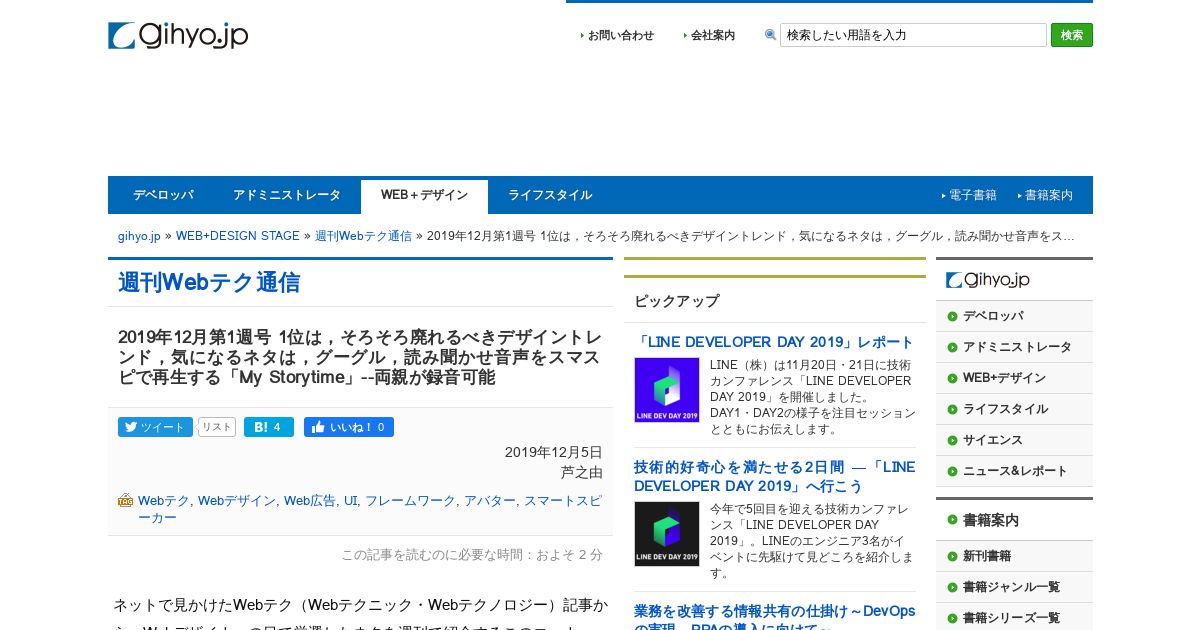
Task: Switch to the デベロッパ tab
Action: 163,195
